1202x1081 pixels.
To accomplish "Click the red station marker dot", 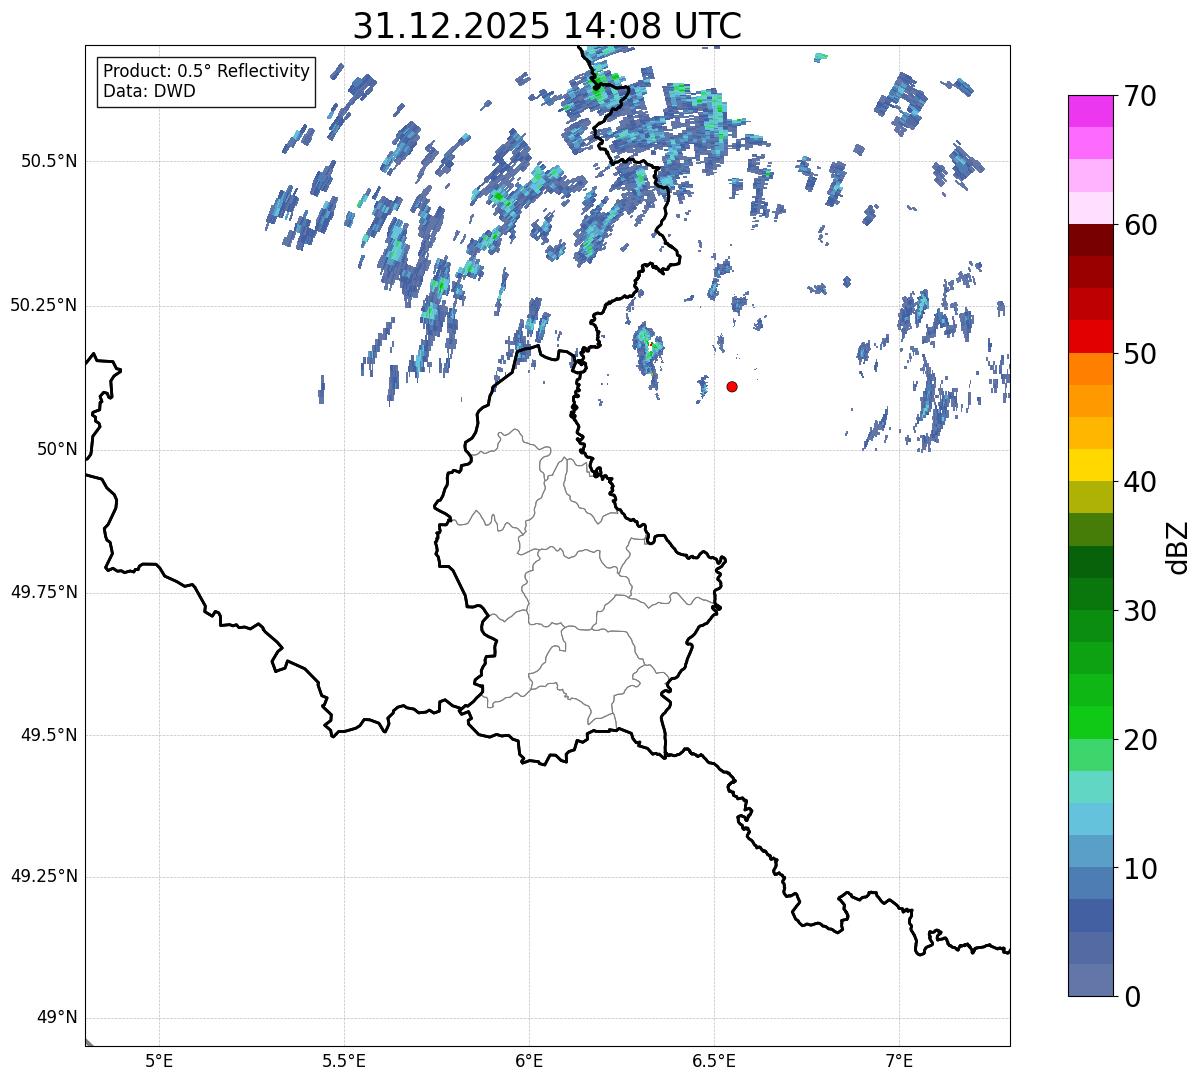I will coord(732,386).
